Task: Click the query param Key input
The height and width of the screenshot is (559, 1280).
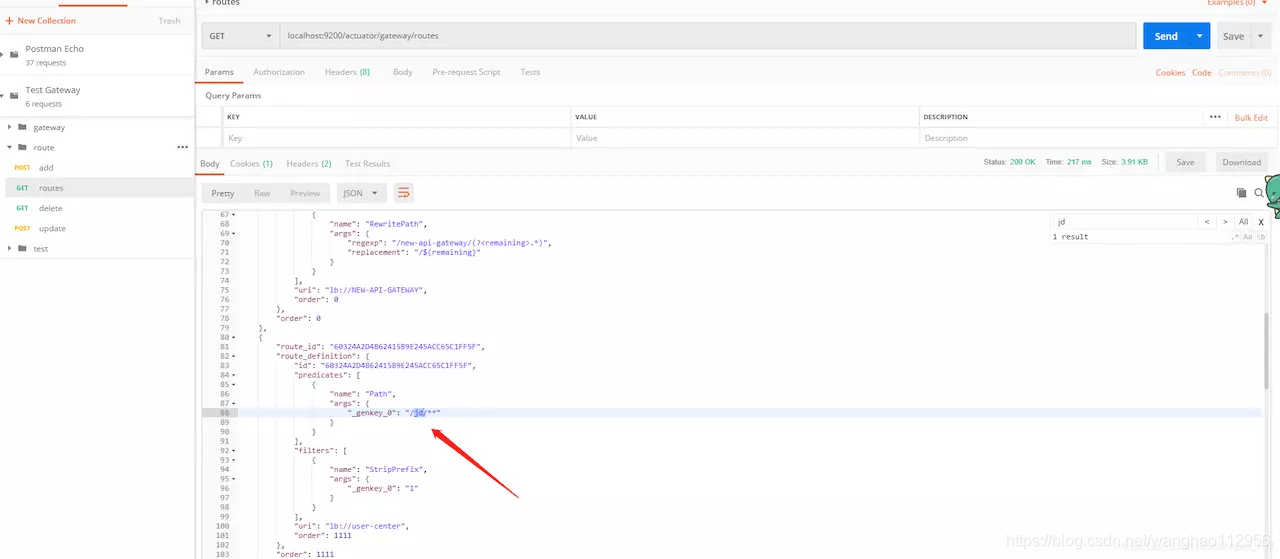Action: click(397, 138)
